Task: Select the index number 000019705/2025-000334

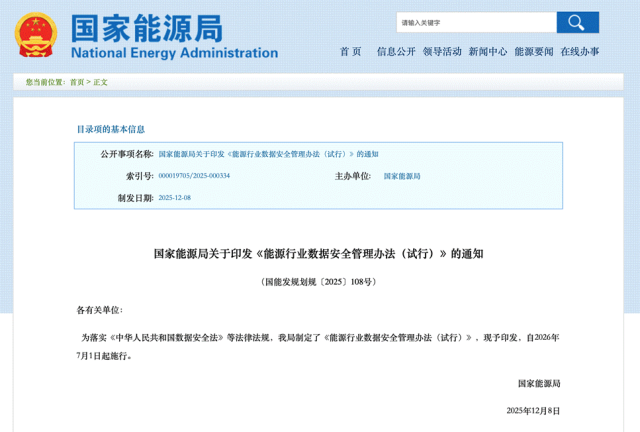Action: 194,176
